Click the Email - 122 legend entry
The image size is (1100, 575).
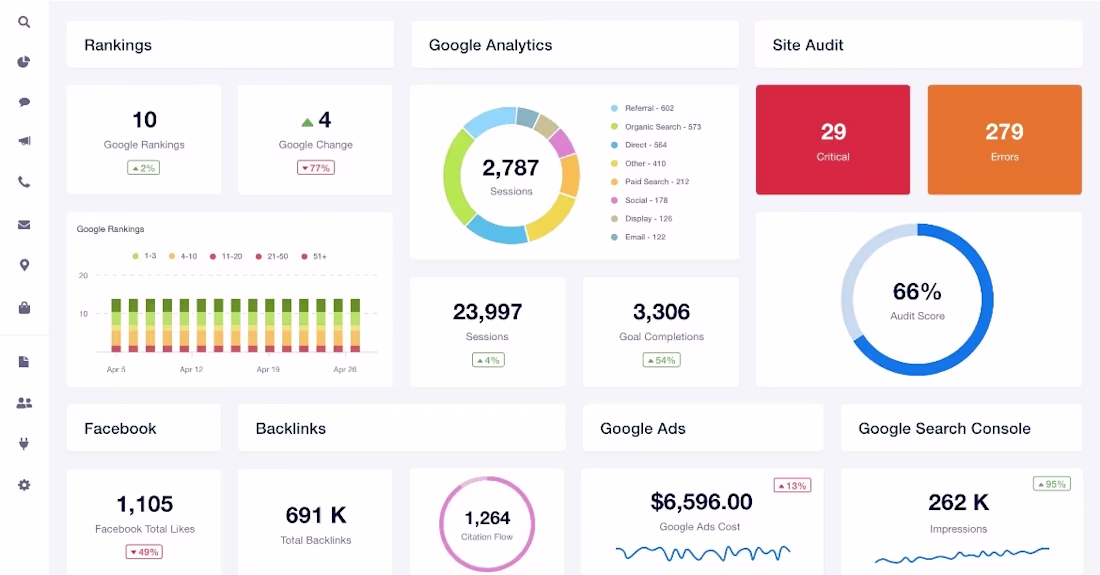(x=638, y=237)
